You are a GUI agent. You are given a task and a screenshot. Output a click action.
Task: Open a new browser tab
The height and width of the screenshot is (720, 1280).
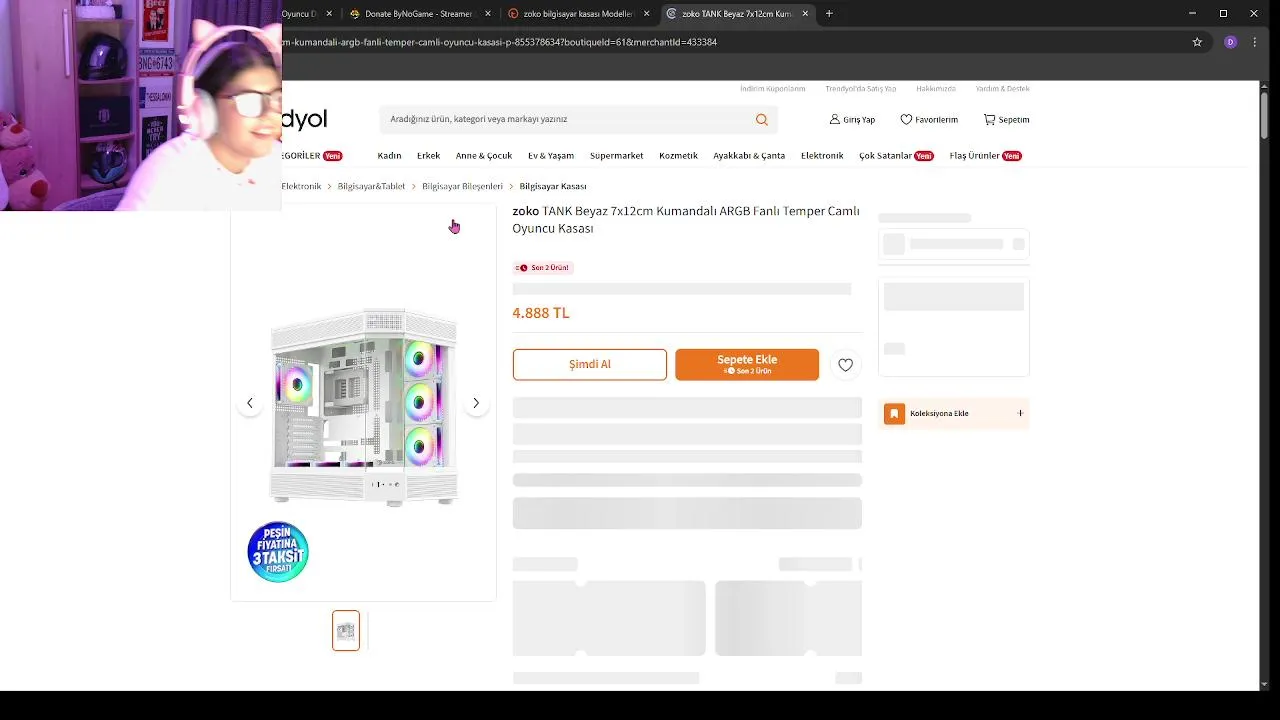click(x=829, y=14)
